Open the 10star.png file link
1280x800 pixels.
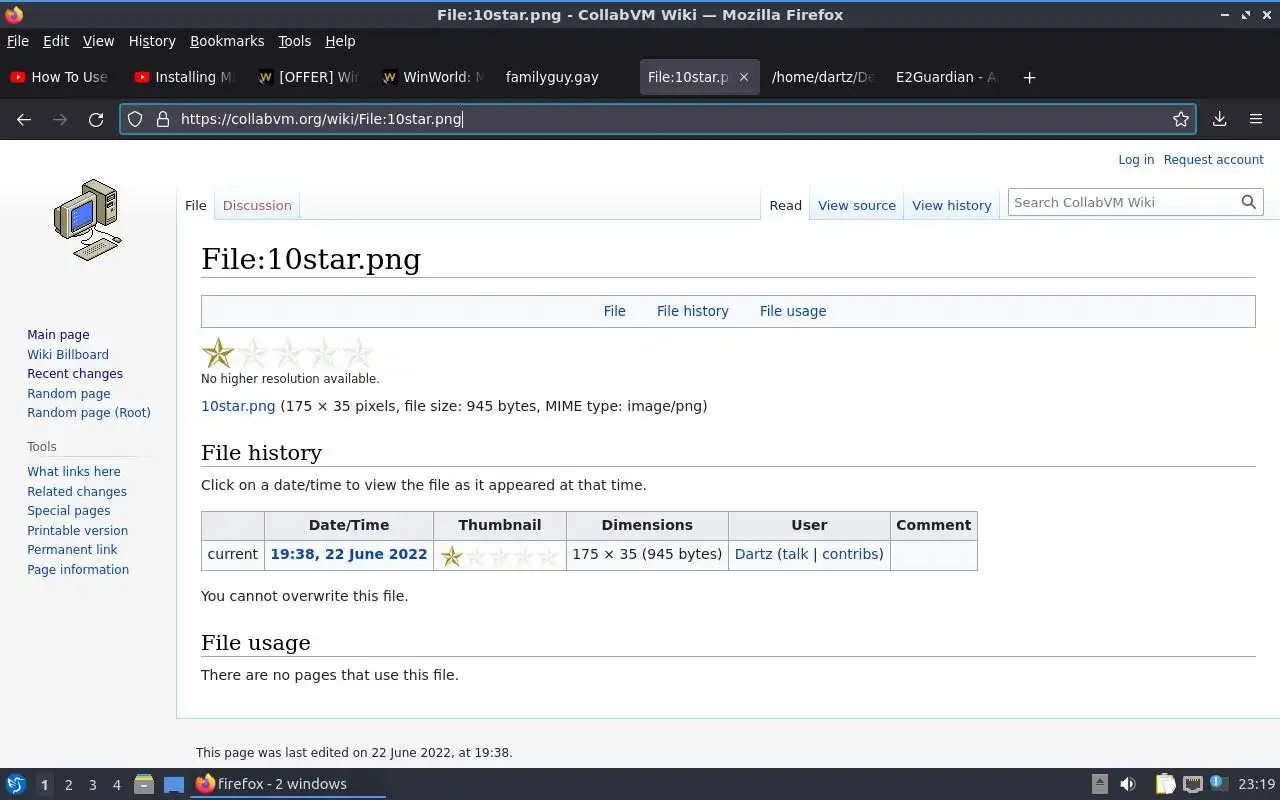[x=238, y=406]
